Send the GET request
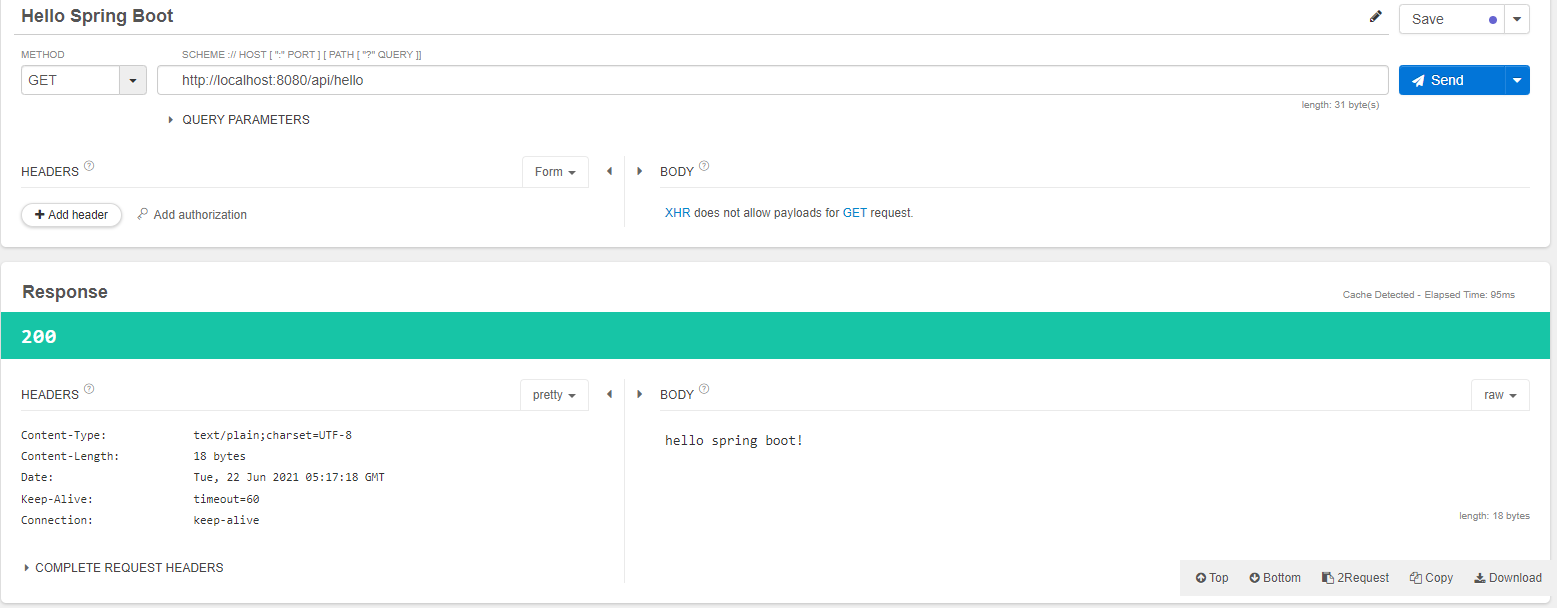 coord(1451,81)
